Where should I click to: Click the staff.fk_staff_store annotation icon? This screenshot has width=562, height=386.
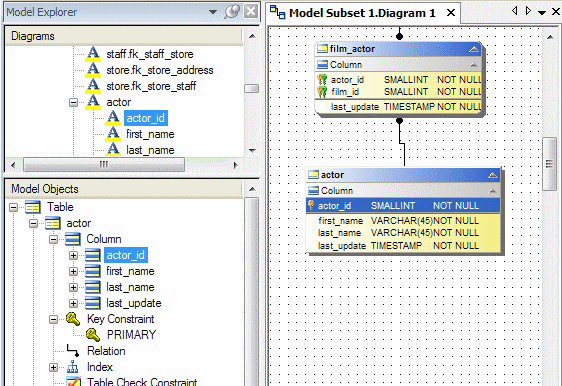(x=93, y=54)
